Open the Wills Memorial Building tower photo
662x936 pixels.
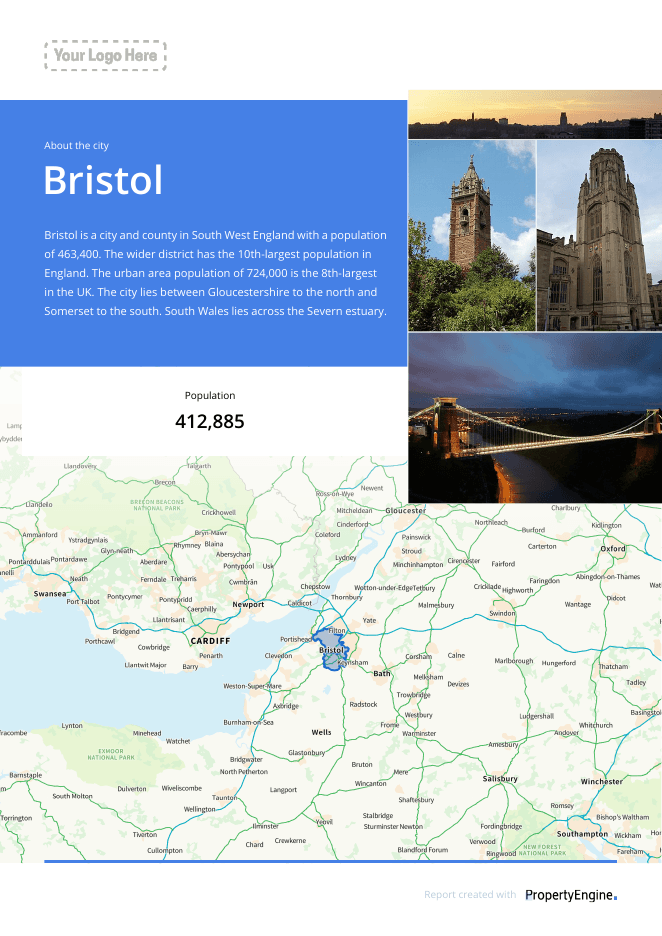click(x=599, y=235)
